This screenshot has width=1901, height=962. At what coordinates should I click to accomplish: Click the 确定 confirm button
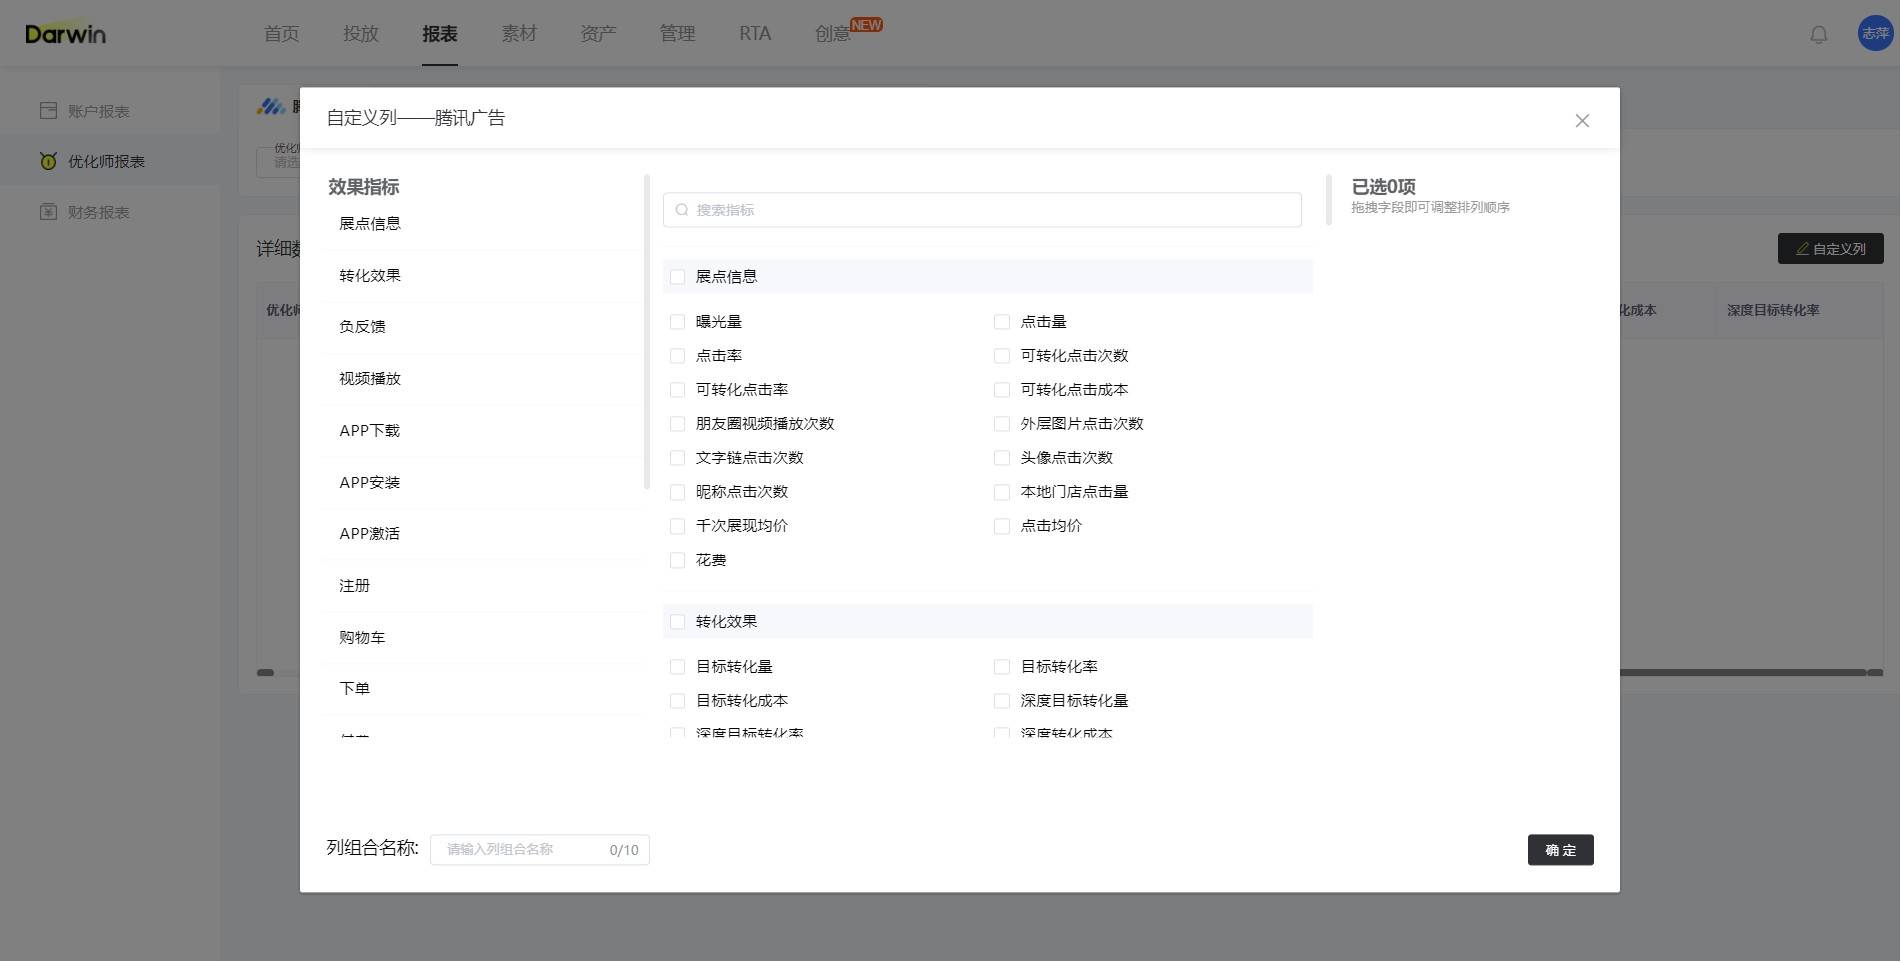1560,849
